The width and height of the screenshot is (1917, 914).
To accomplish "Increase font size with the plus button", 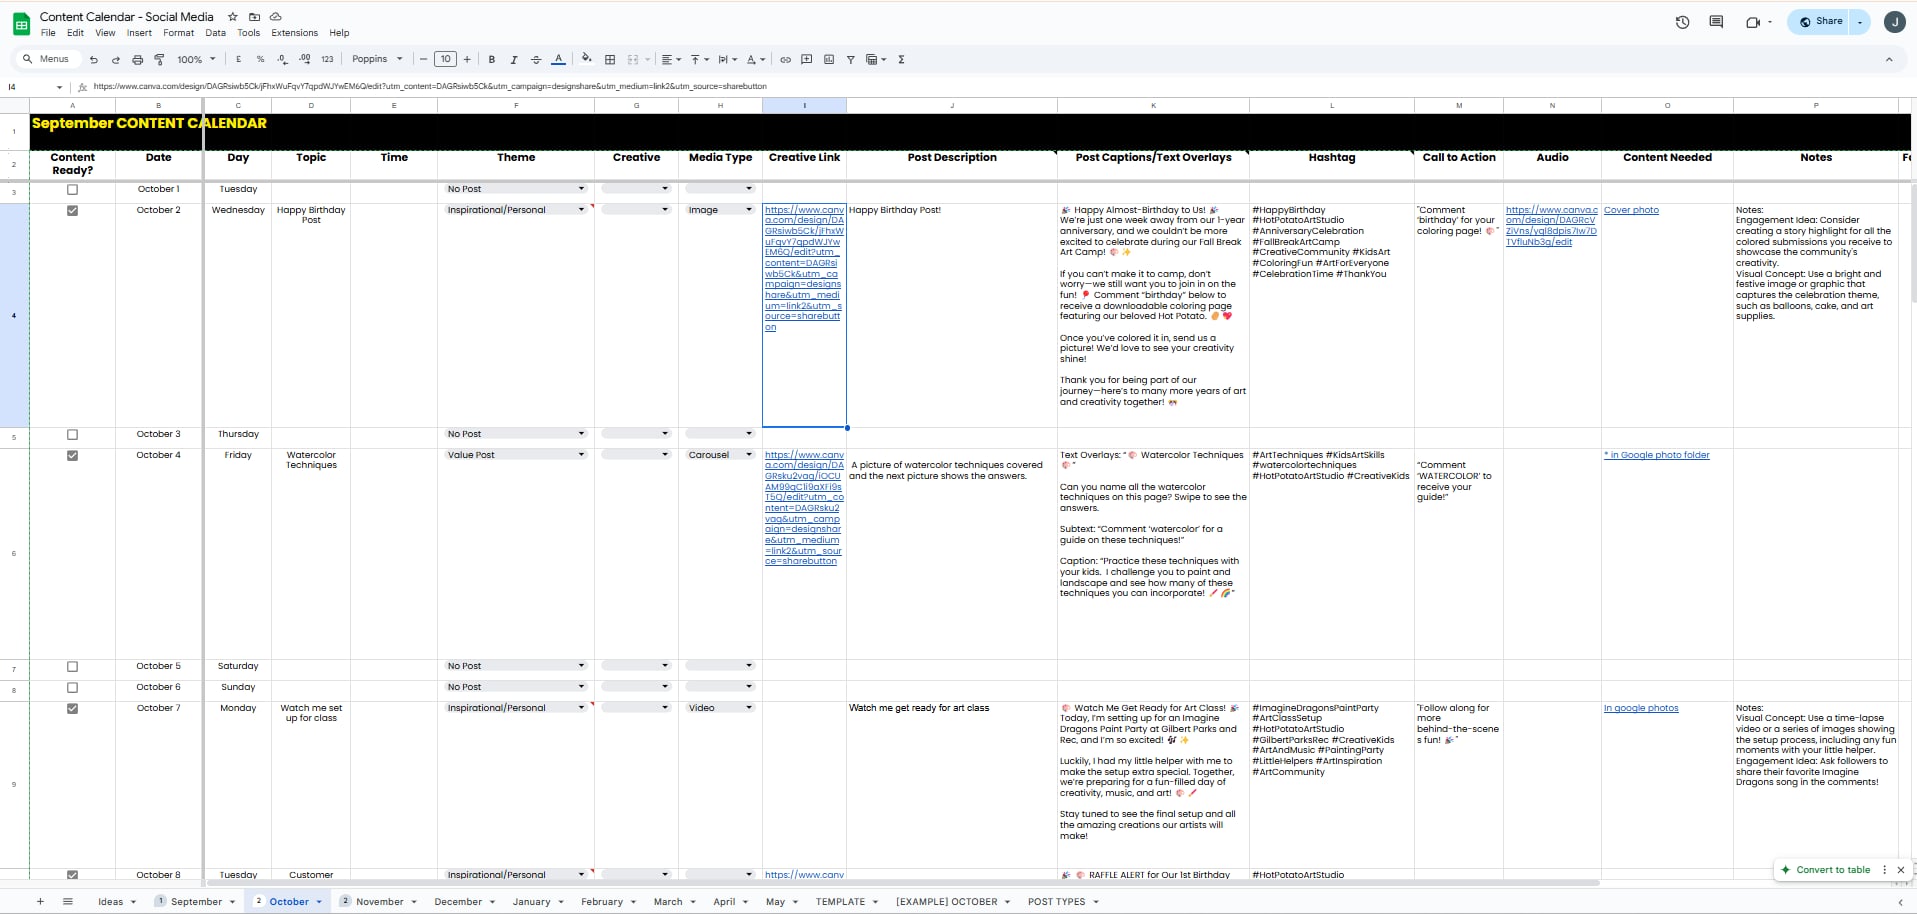I will 467,60.
